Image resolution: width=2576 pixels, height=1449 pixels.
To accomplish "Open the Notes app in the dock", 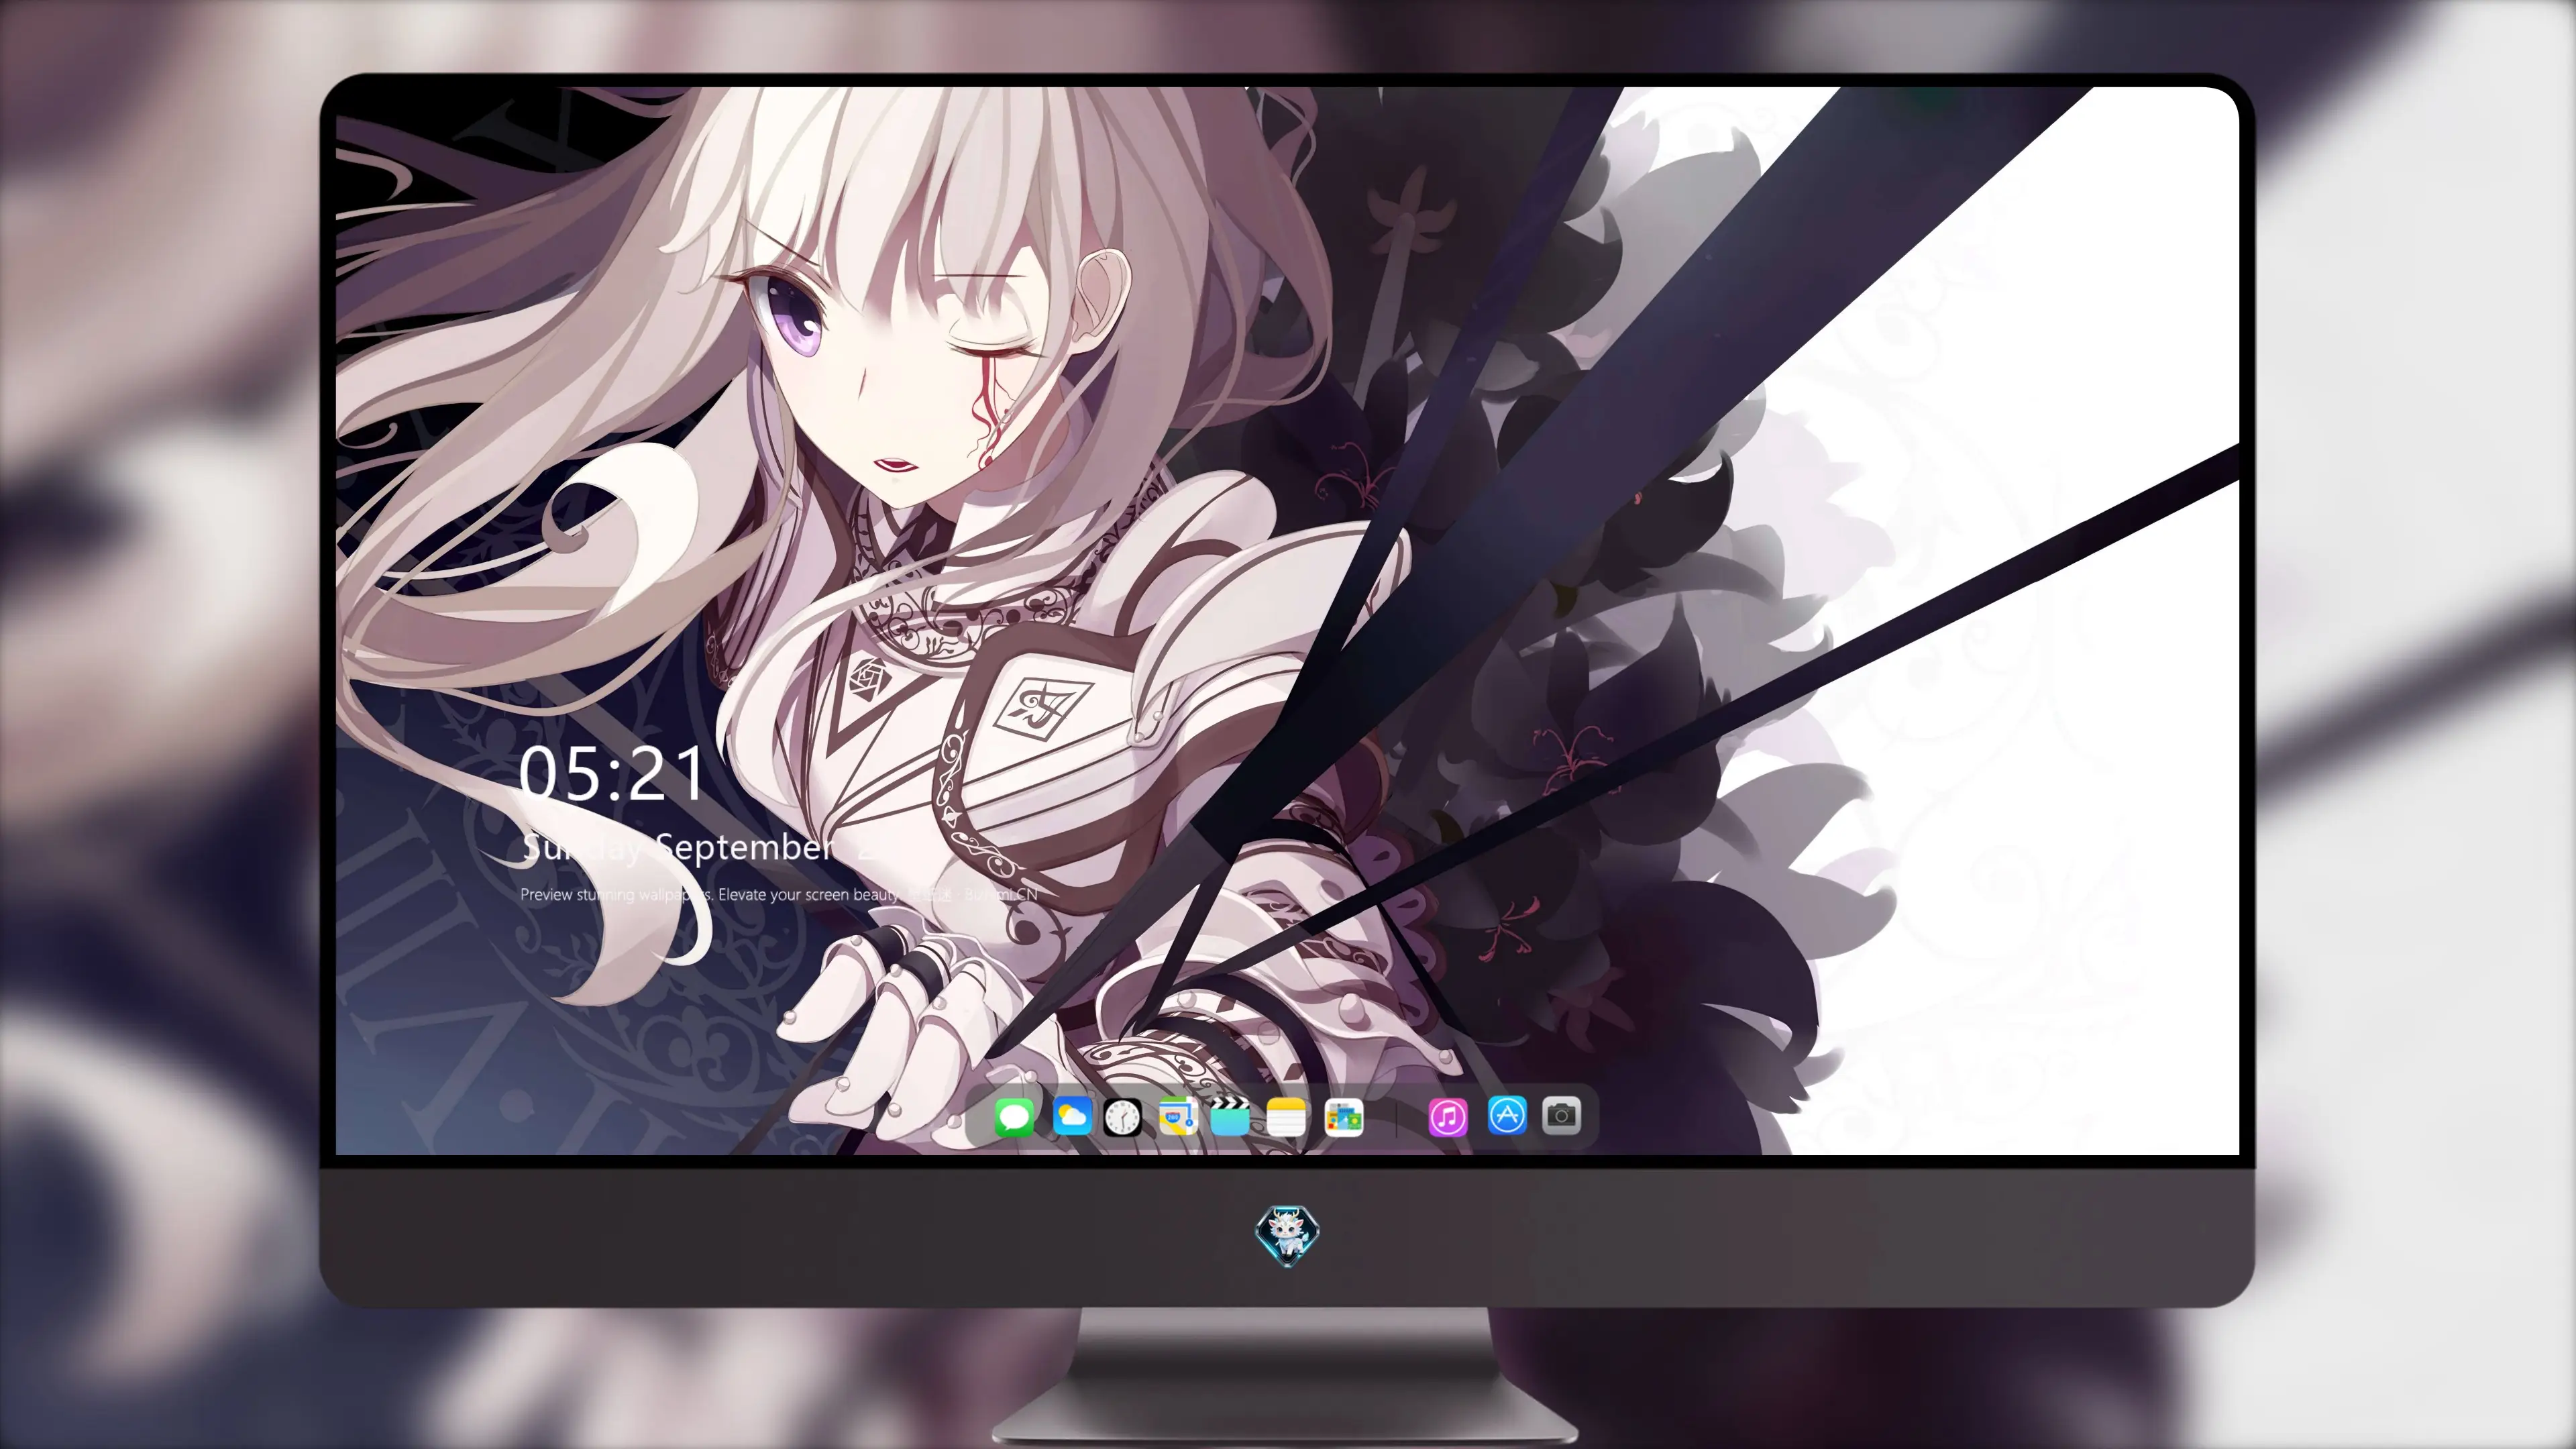I will [1286, 1116].
